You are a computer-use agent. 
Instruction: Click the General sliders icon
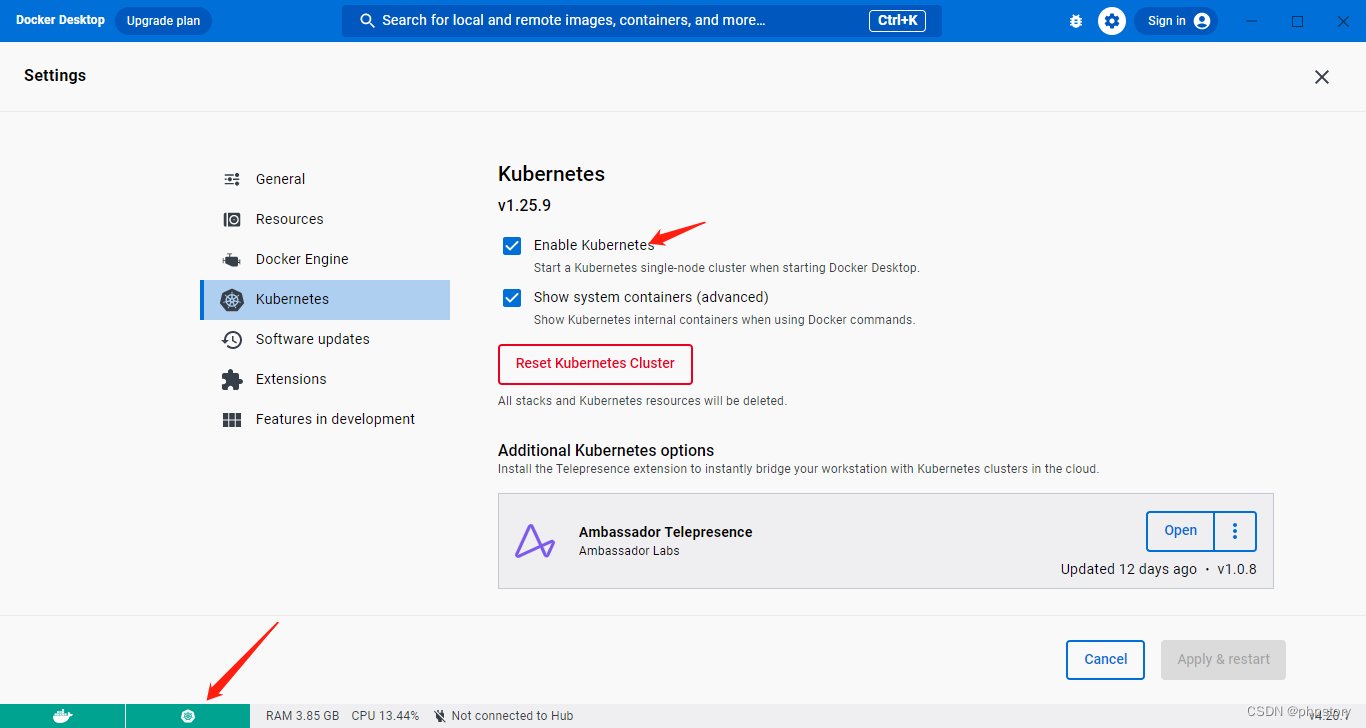coord(232,179)
